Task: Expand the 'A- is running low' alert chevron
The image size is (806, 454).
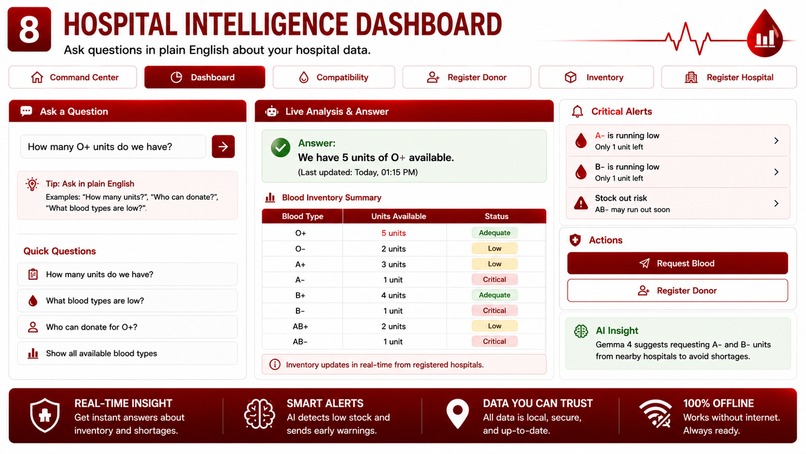Action: click(776, 140)
